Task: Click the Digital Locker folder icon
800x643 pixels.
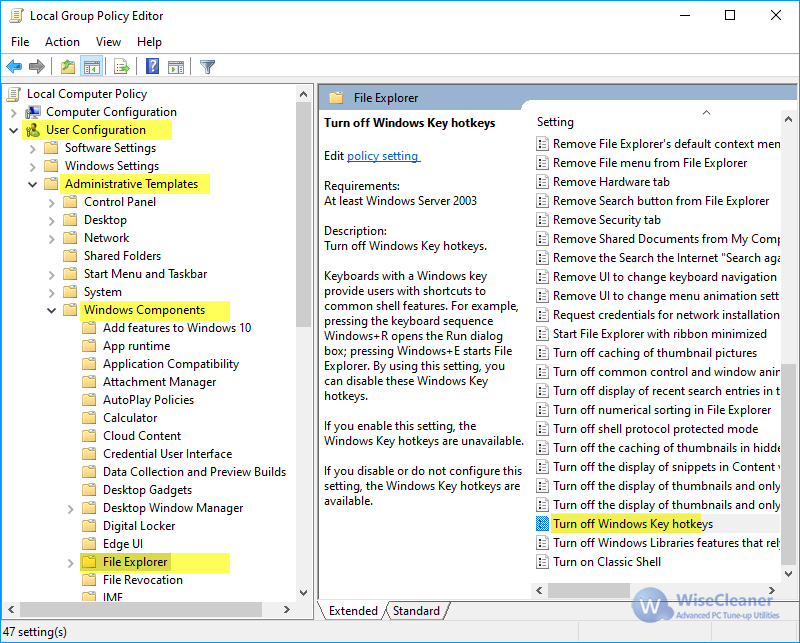Action: (x=89, y=526)
